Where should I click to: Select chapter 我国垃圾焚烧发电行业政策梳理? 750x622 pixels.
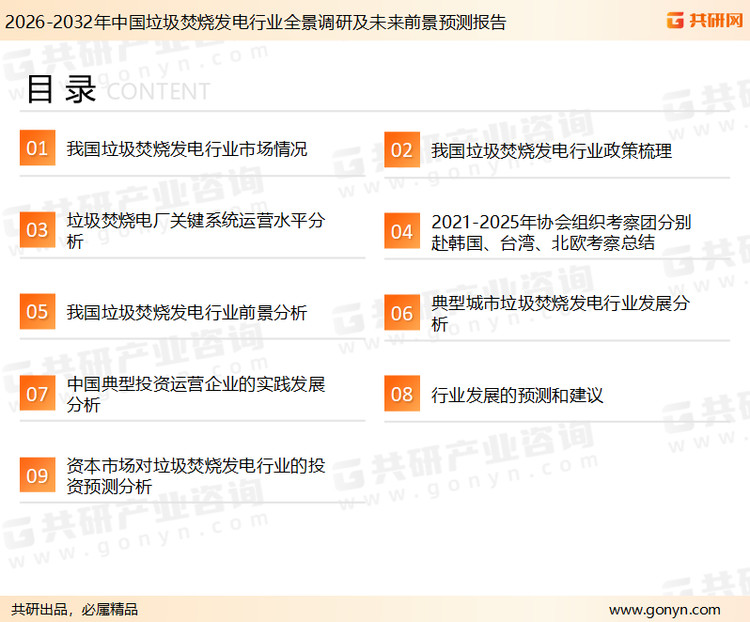click(551, 151)
